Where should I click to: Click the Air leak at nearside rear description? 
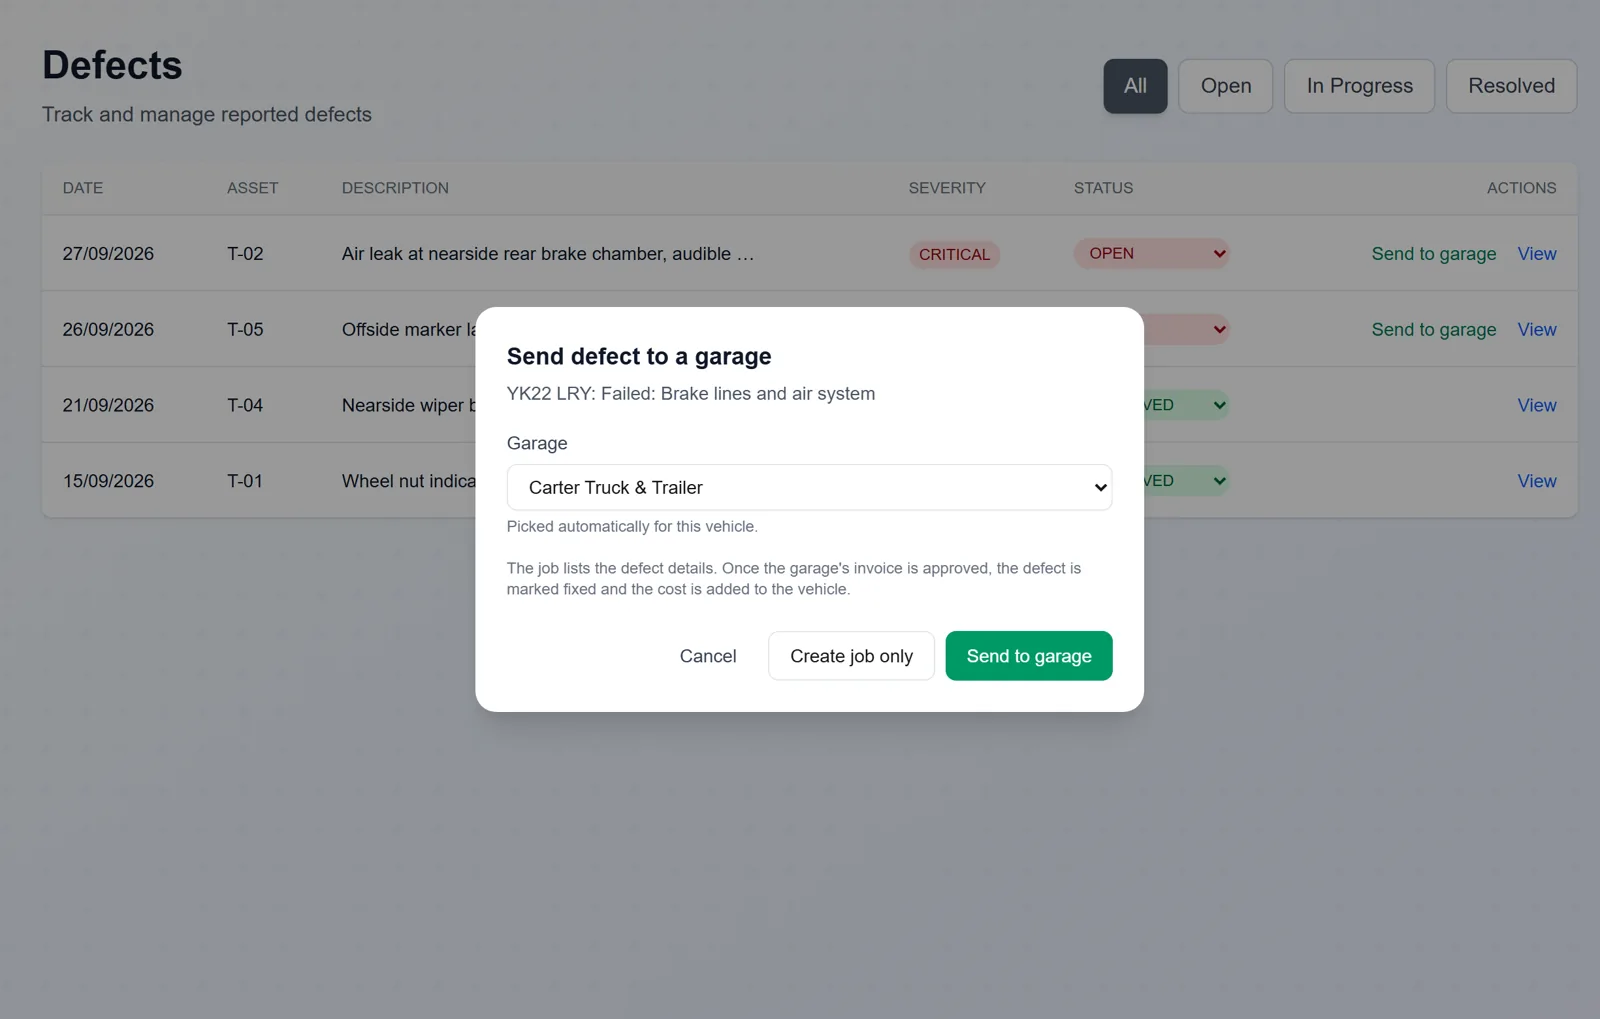[547, 254]
